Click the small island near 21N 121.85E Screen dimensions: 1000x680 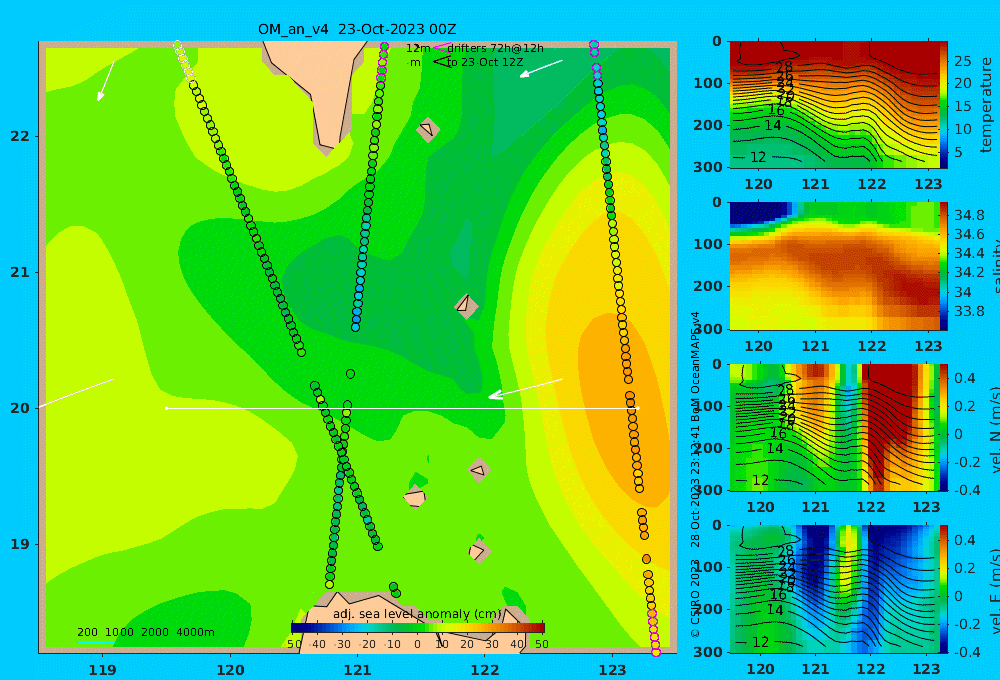[466, 306]
